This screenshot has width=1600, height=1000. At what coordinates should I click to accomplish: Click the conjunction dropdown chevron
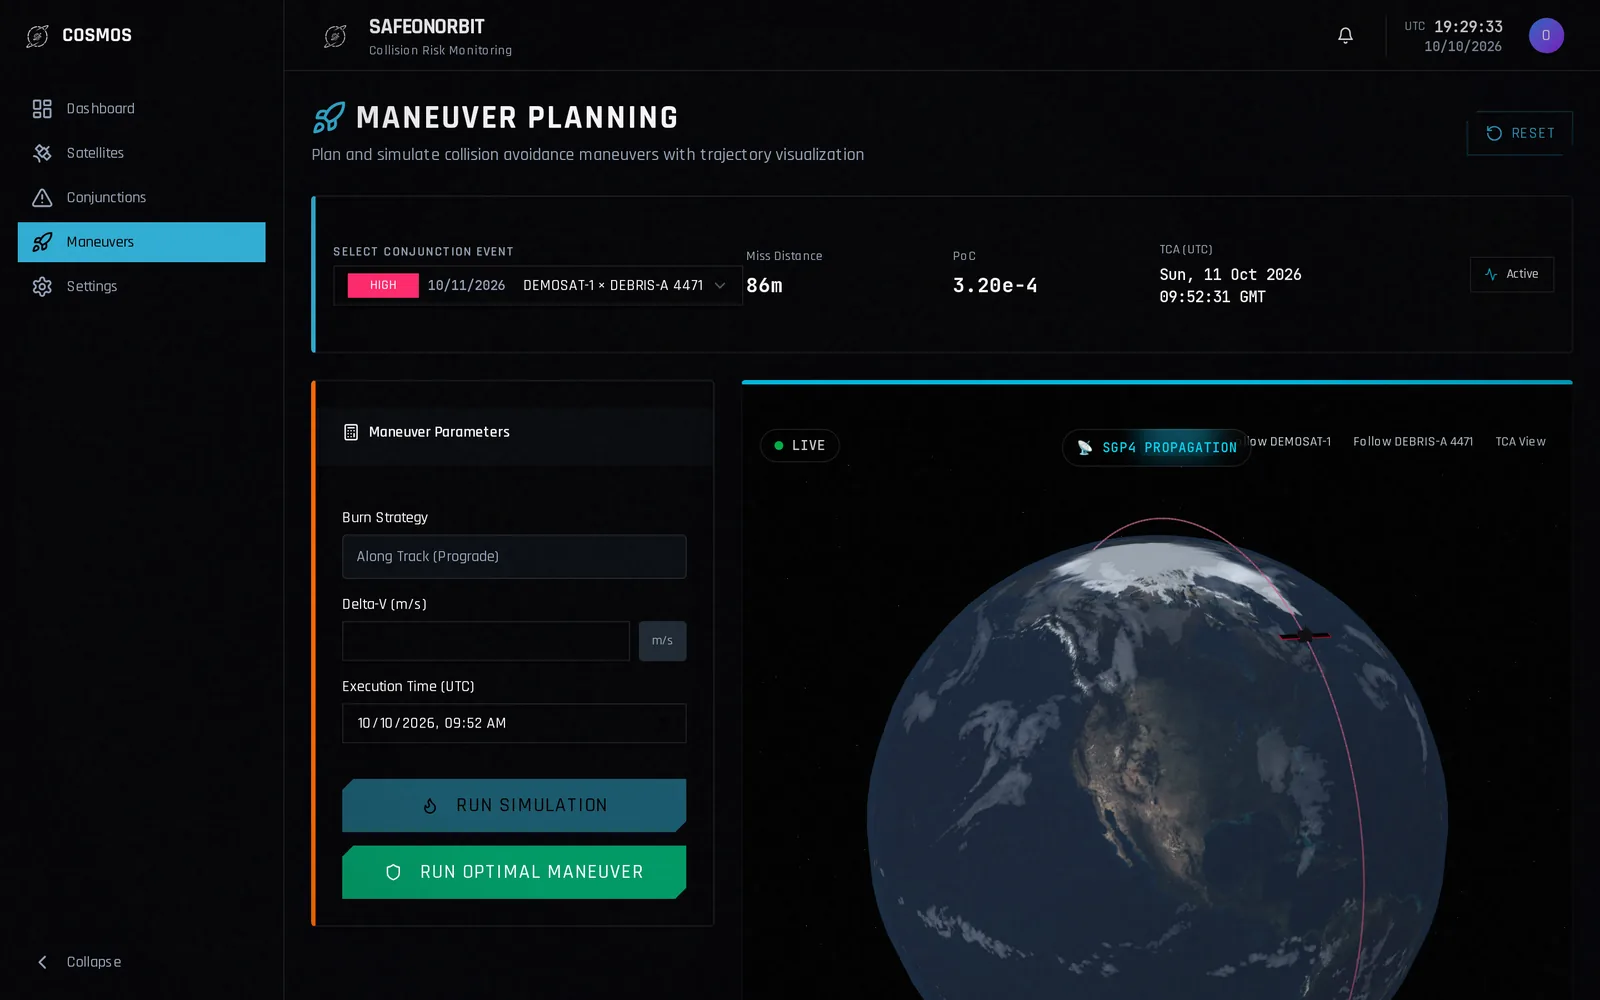(x=720, y=286)
